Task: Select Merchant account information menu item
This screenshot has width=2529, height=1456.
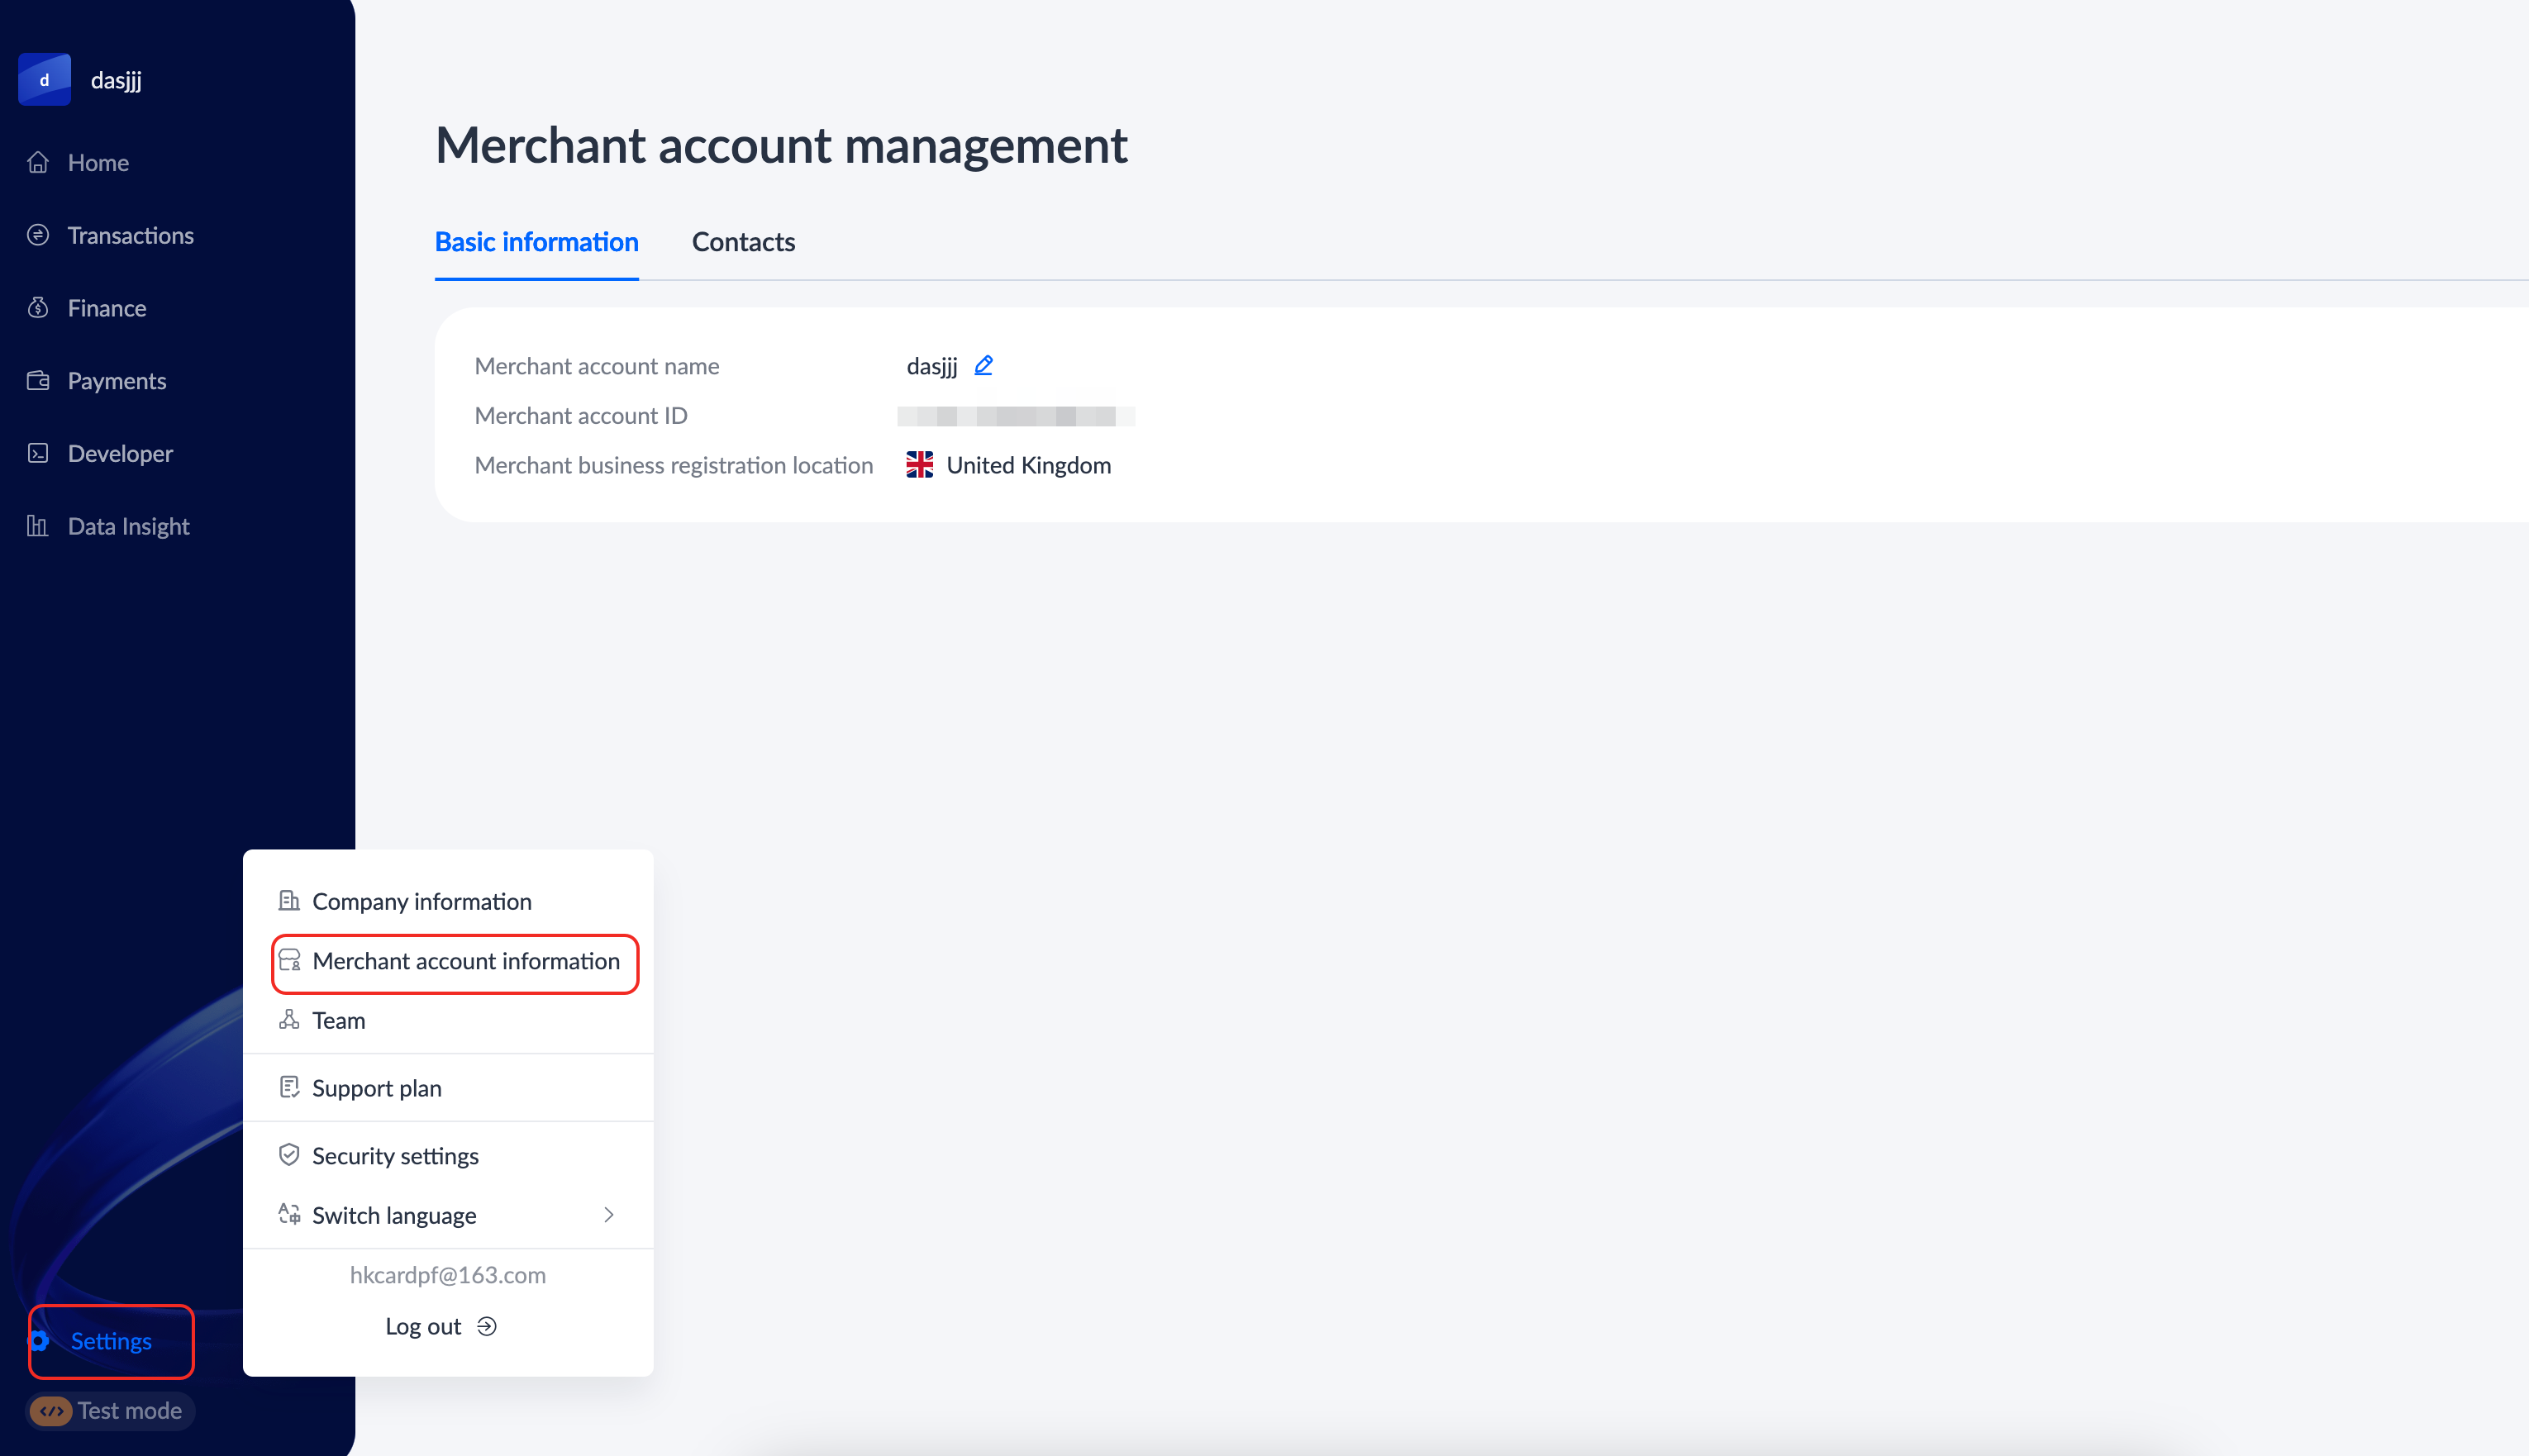Action: tap(465, 961)
